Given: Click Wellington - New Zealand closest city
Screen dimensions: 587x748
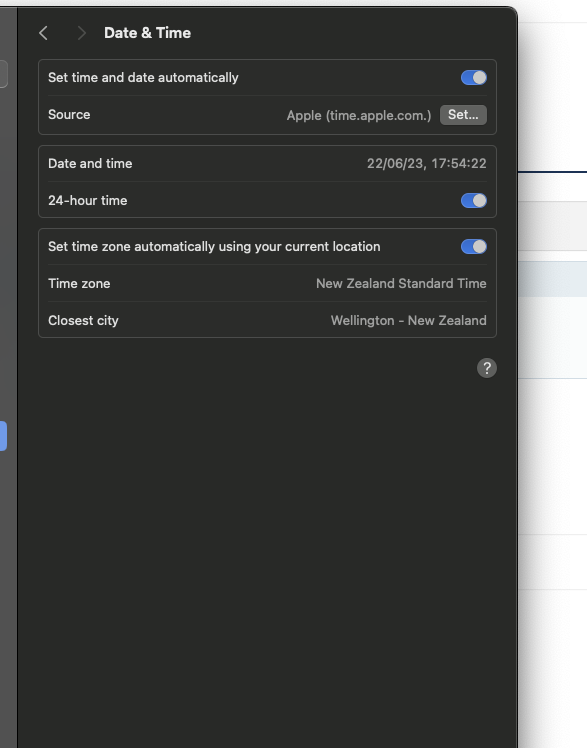Looking at the screenshot, I should (409, 321).
